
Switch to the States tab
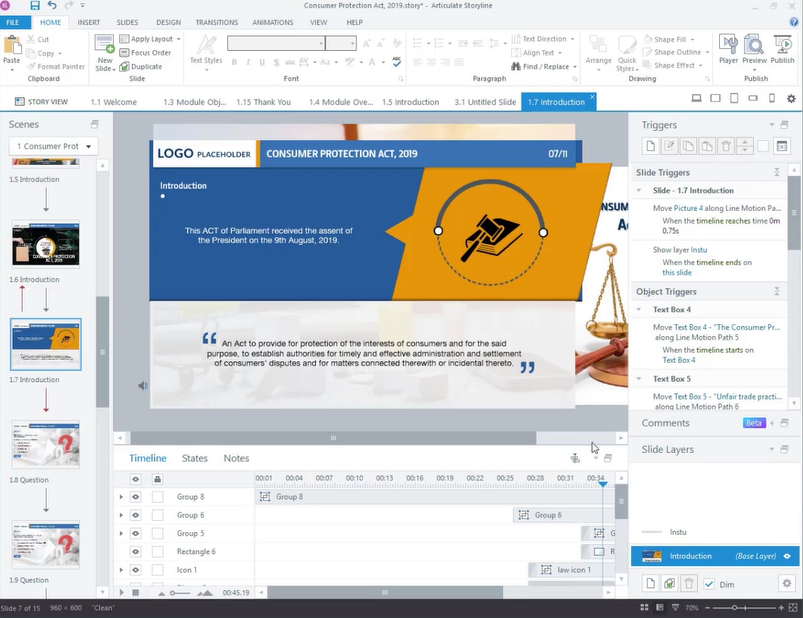195,458
